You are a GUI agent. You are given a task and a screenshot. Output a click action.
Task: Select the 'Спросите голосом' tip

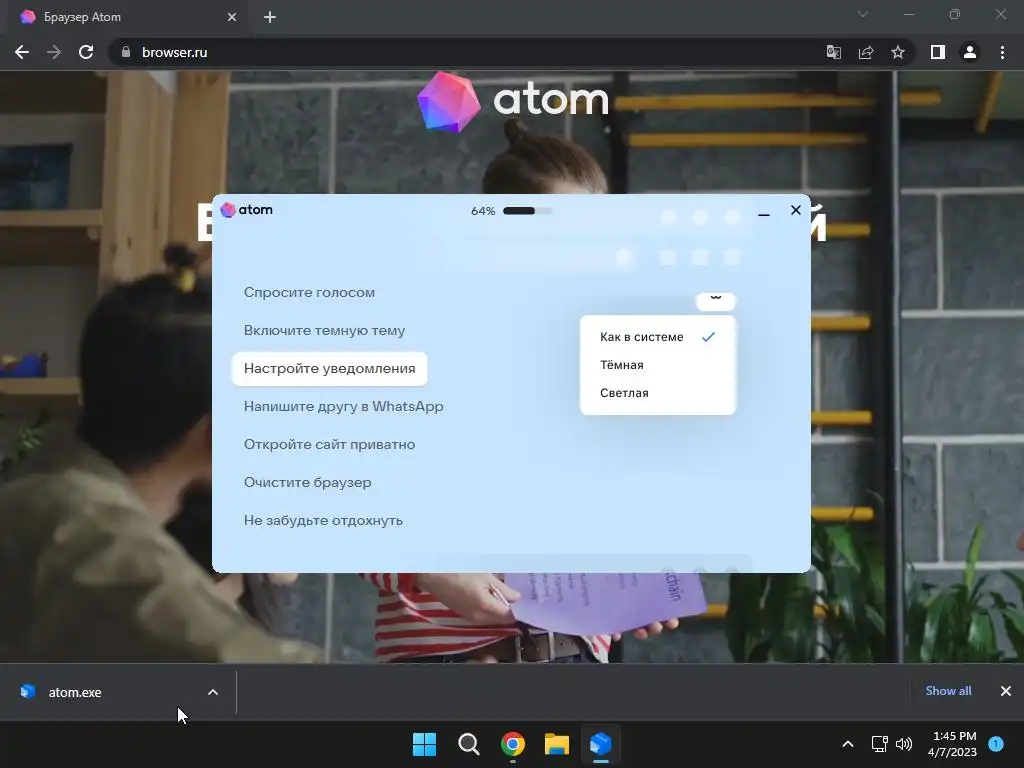tap(310, 293)
